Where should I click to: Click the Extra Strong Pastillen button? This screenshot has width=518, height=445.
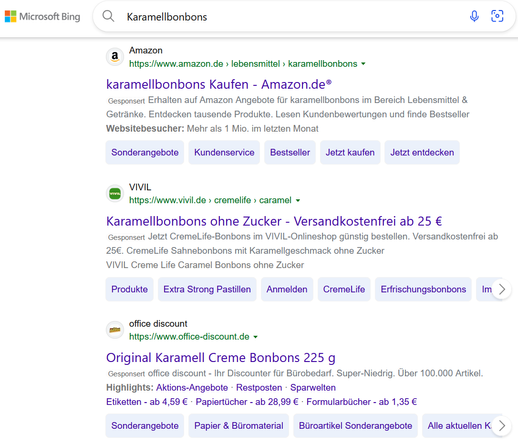point(207,289)
